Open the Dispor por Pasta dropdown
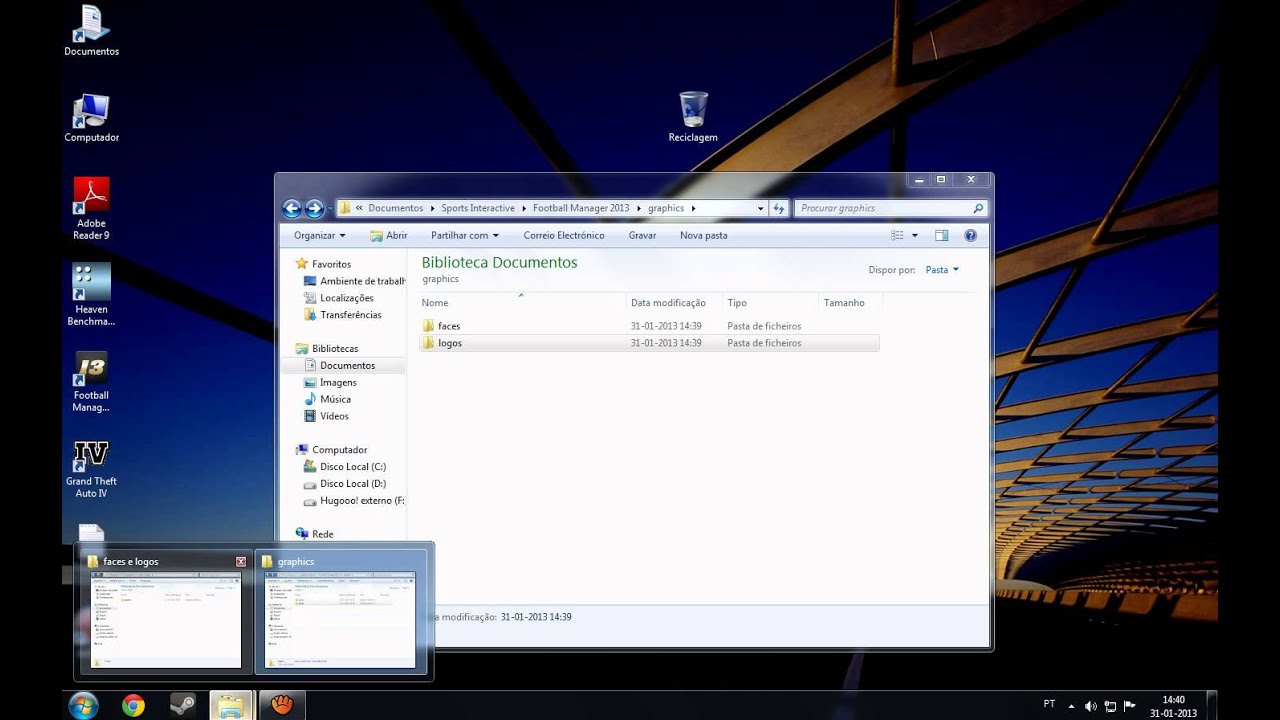The height and width of the screenshot is (720, 1280). [942, 270]
